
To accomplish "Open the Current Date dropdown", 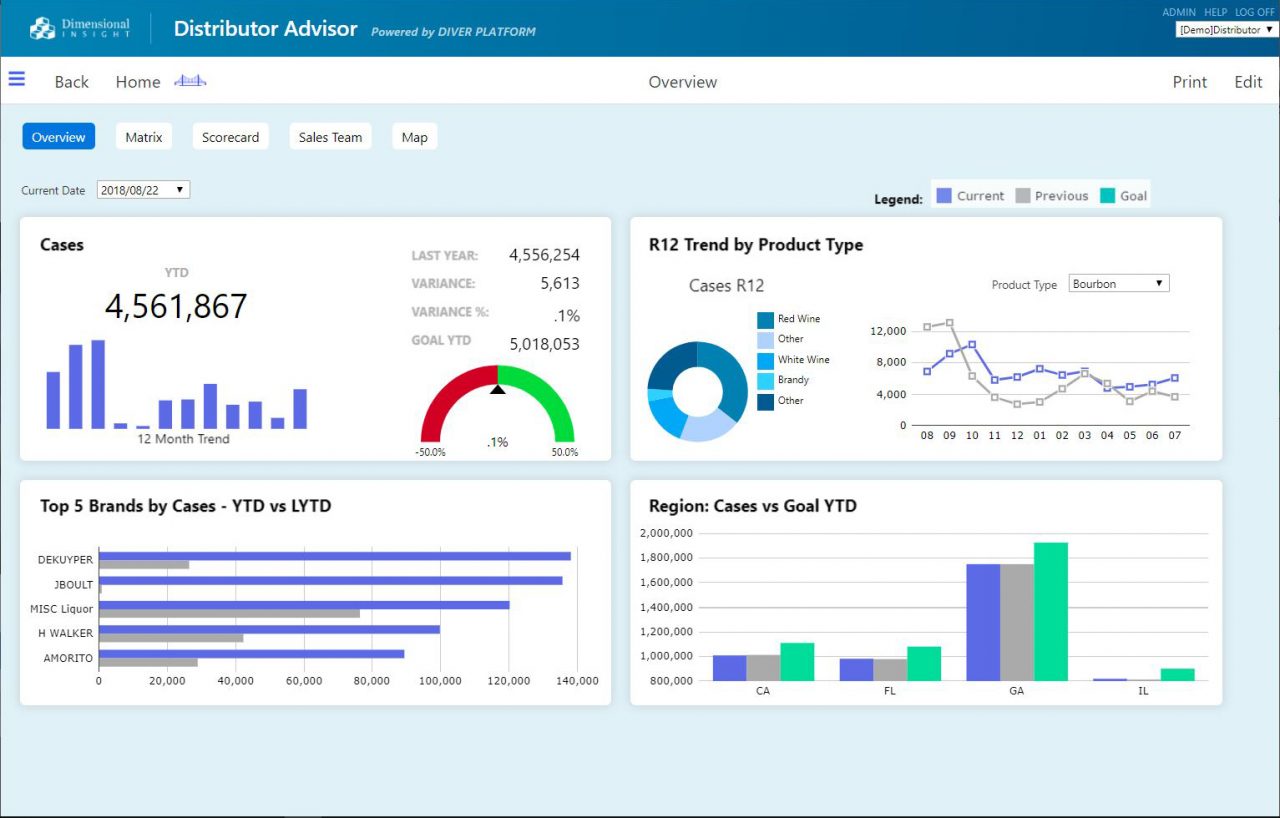I will (143, 190).
